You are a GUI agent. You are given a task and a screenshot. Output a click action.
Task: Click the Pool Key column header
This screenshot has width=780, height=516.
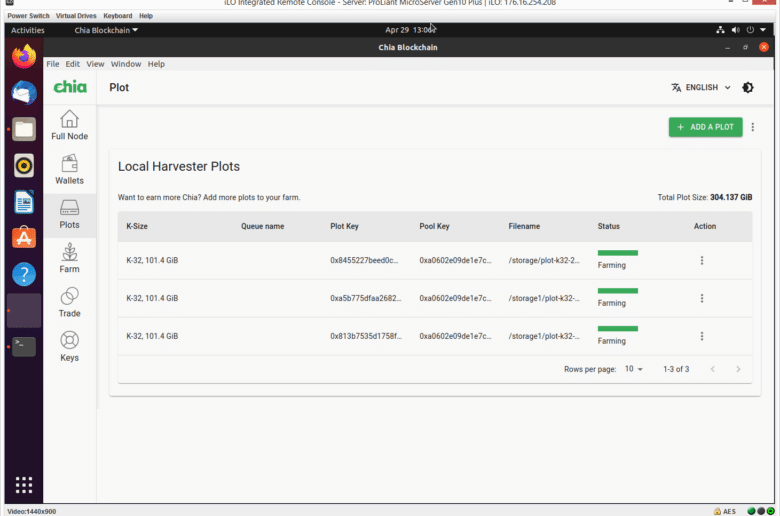[x=434, y=226]
